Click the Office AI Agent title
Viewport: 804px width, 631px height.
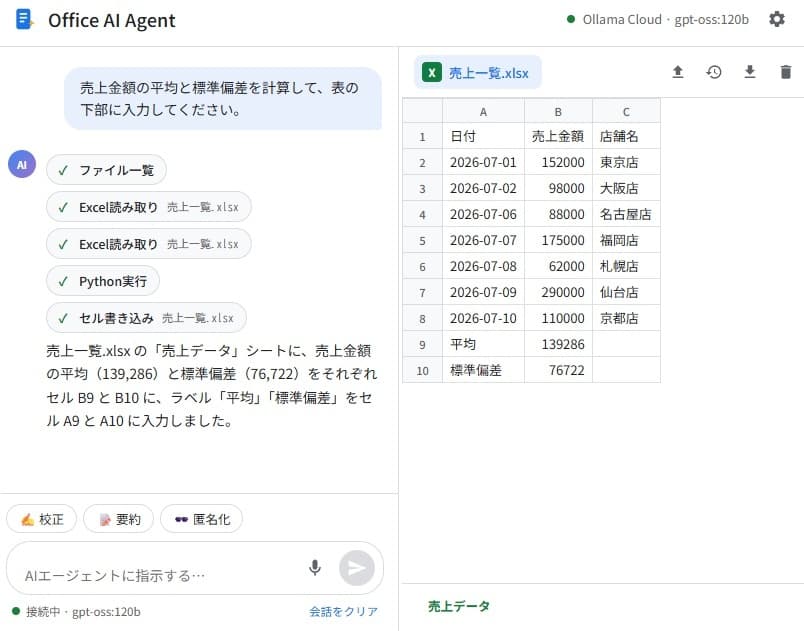(x=112, y=21)
